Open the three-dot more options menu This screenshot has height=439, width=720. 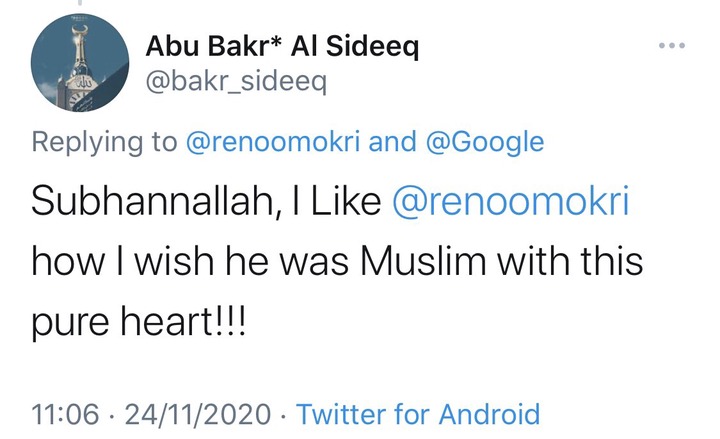pyautogui.click(x=672, y=45)
